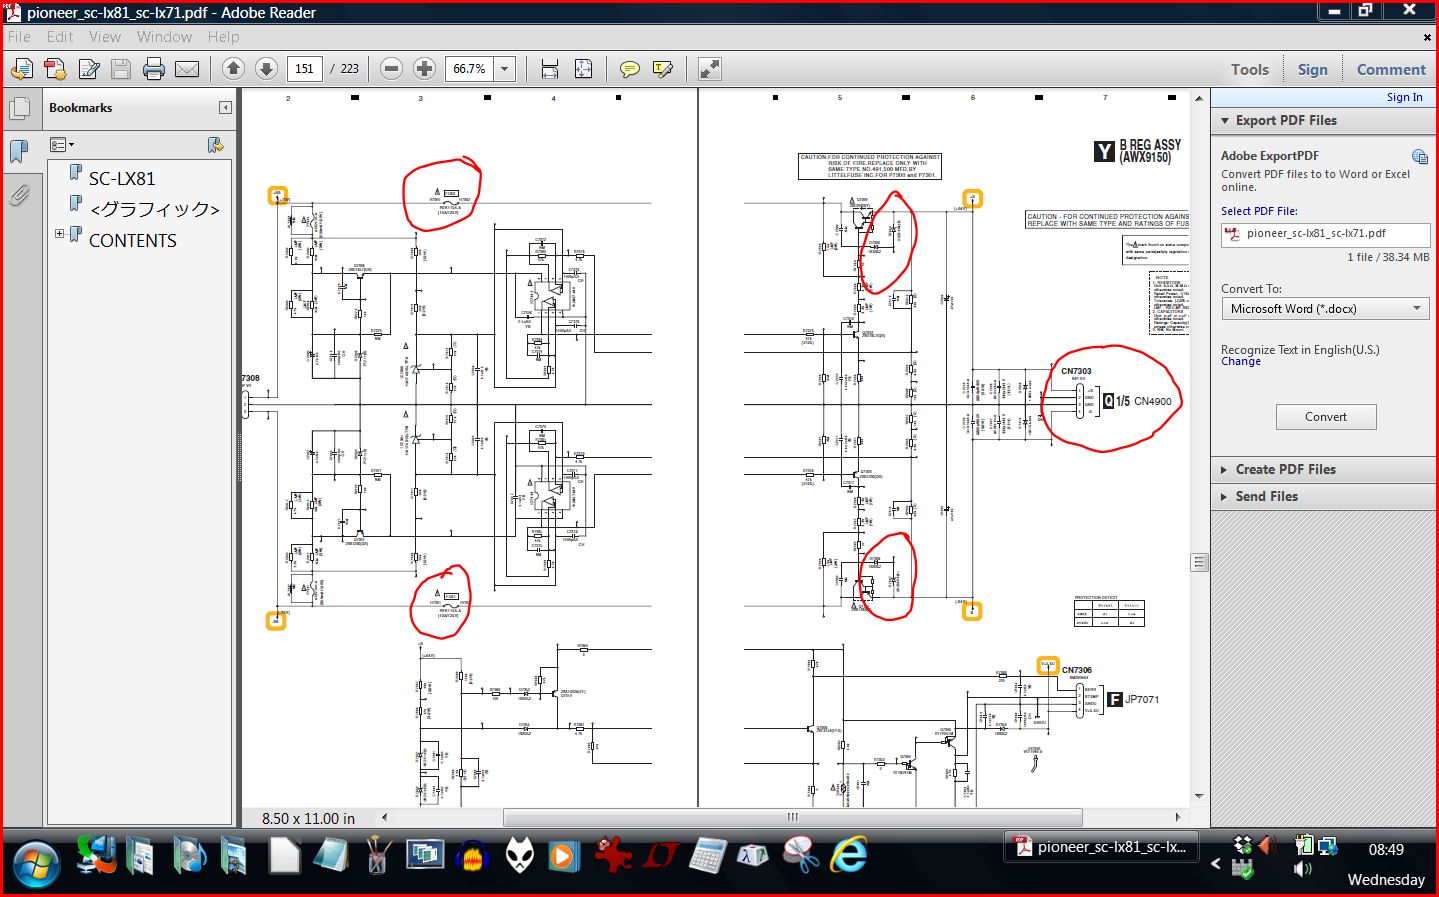The image size is (1439, 897).
Task: Click the pioneer_sc-lx81 taskbar window button
Action: 1102,847
